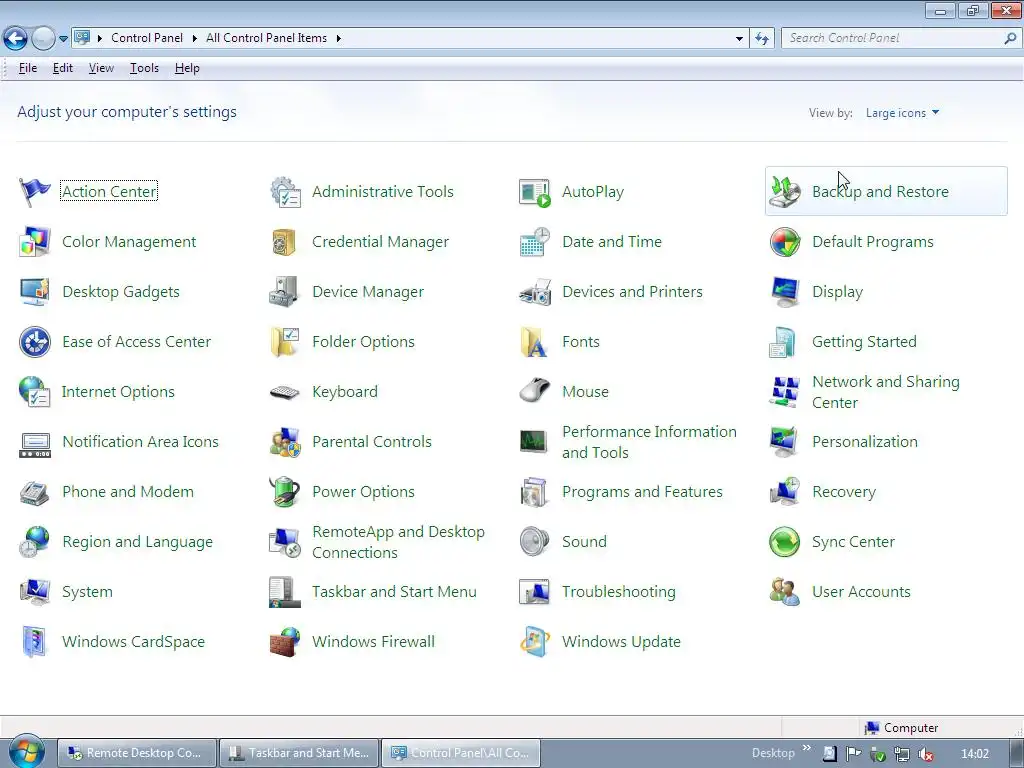Click the Back navigation button
Viewport: 1024px width, 768px height.
16,39
